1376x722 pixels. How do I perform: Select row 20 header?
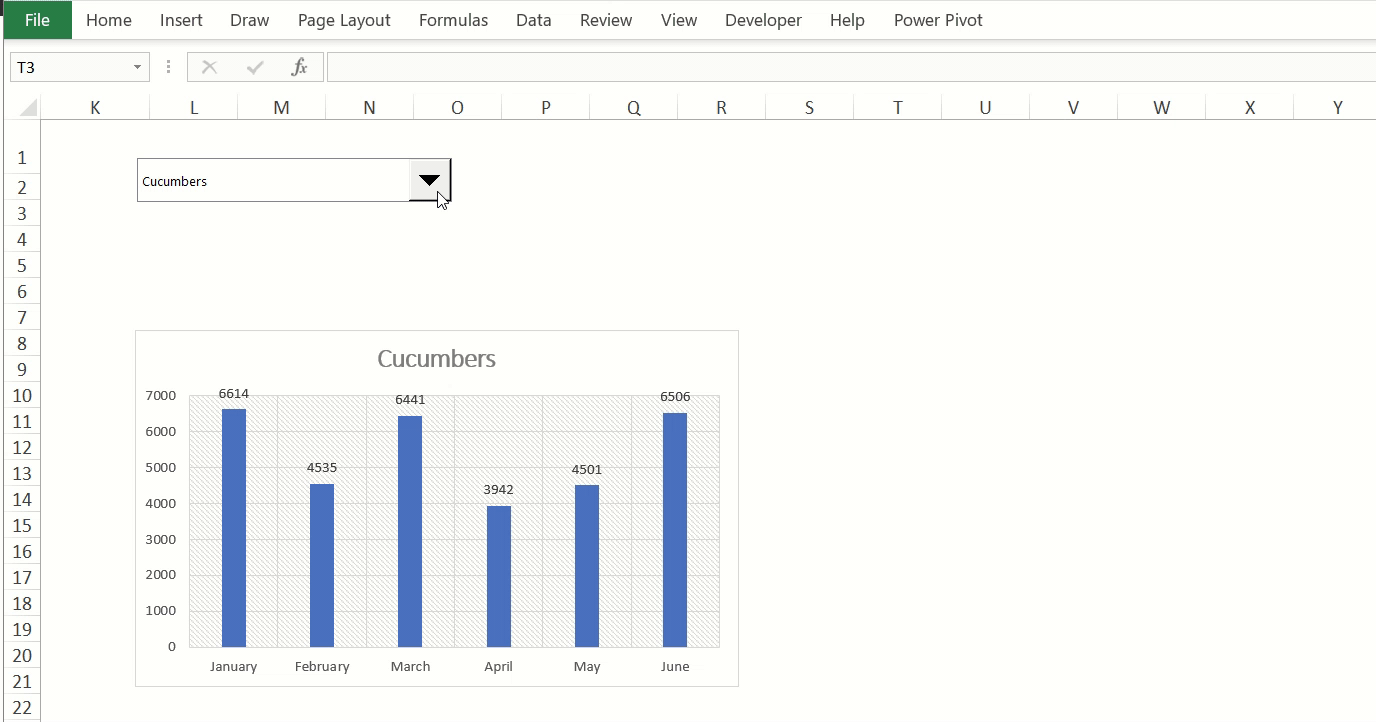pos(21,656)
